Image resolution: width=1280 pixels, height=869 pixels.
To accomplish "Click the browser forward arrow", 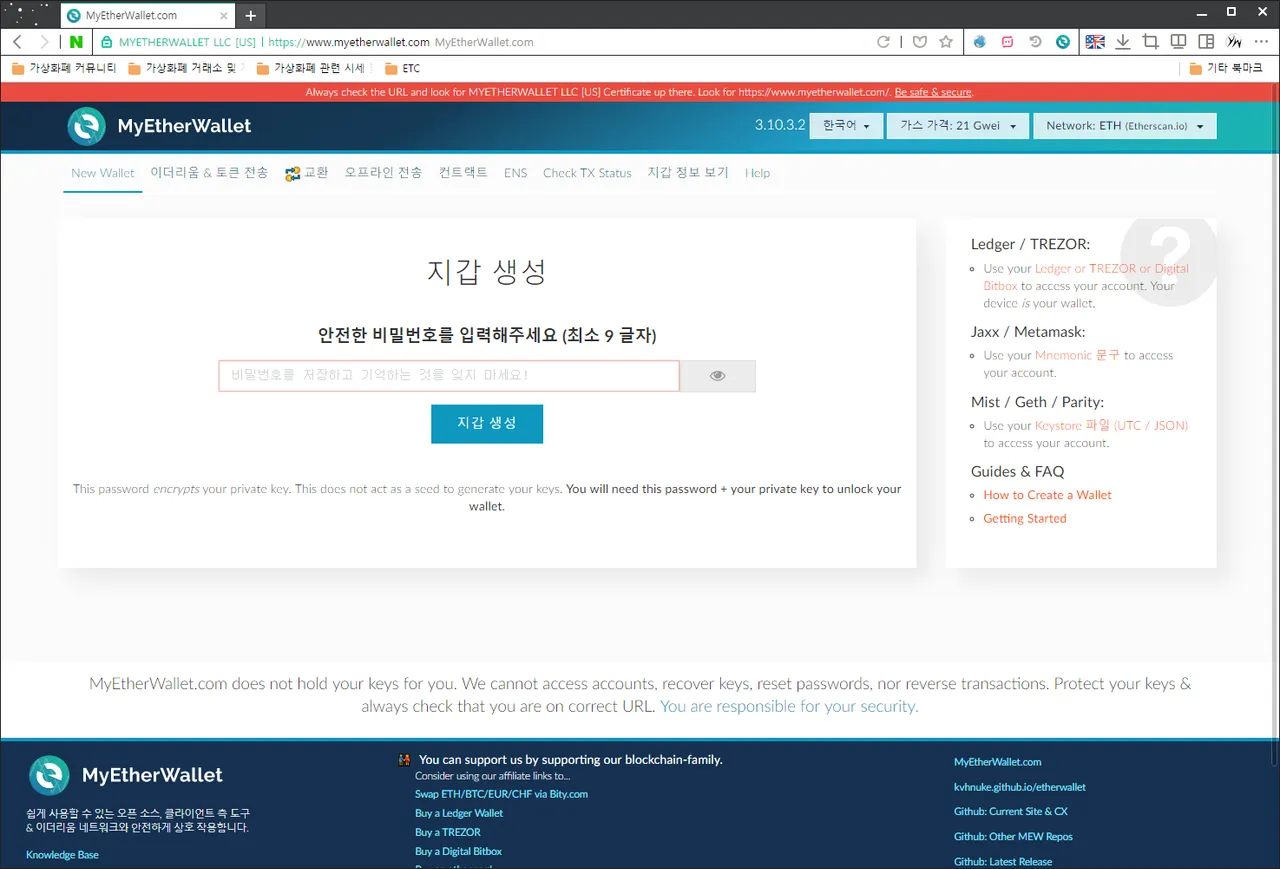I will tap(44, 42).
